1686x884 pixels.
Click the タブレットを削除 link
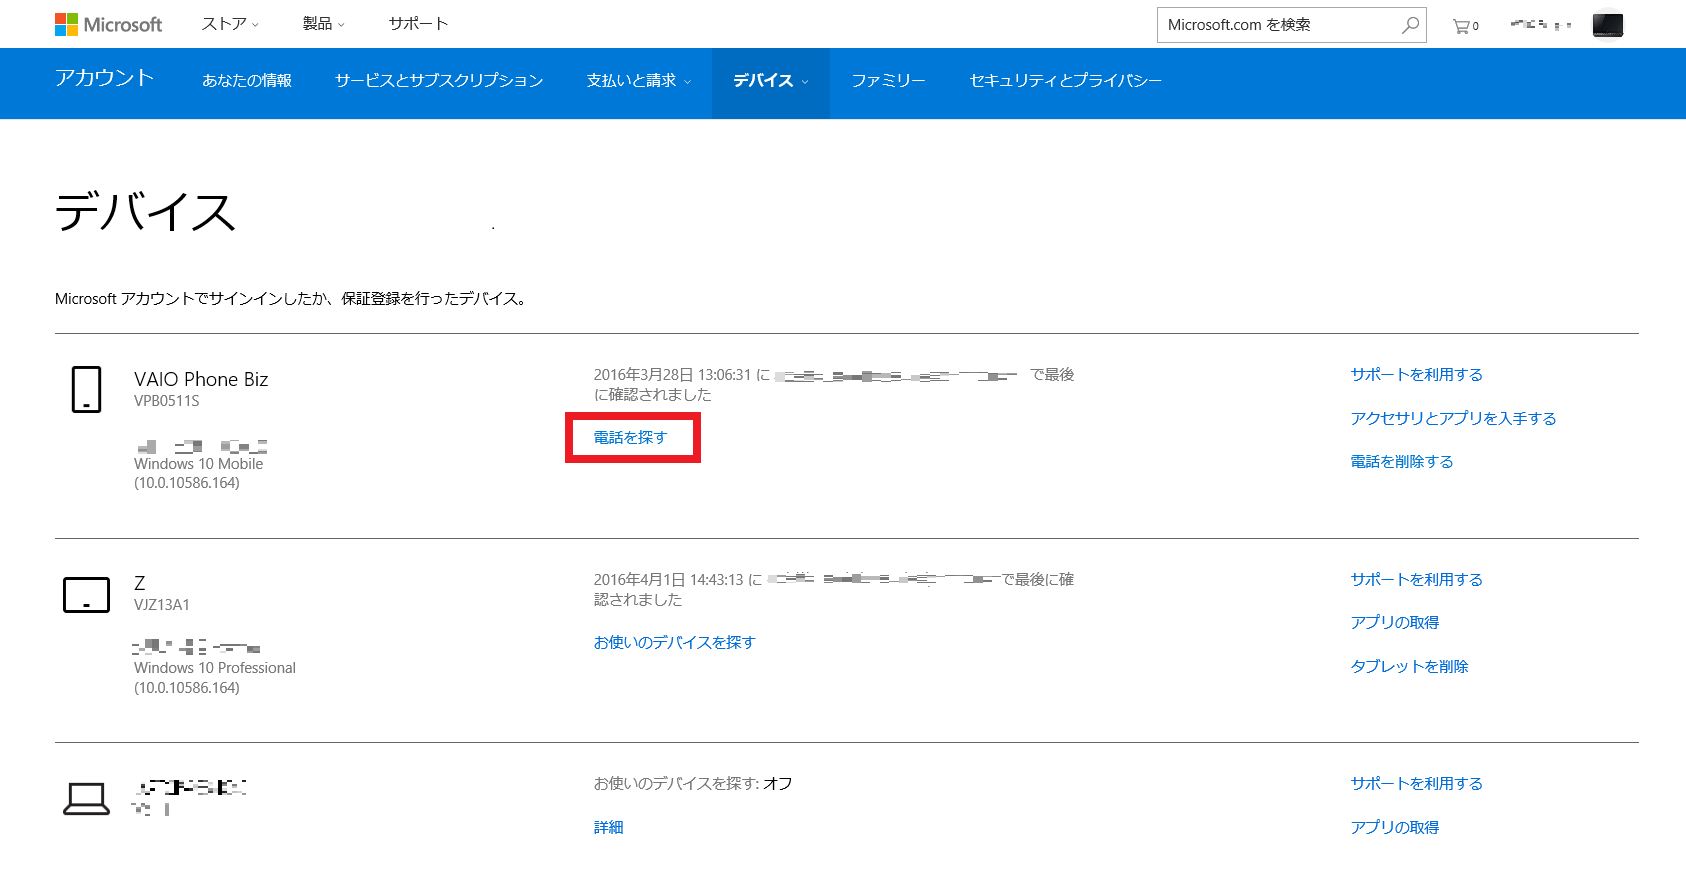pos(1409,667)
